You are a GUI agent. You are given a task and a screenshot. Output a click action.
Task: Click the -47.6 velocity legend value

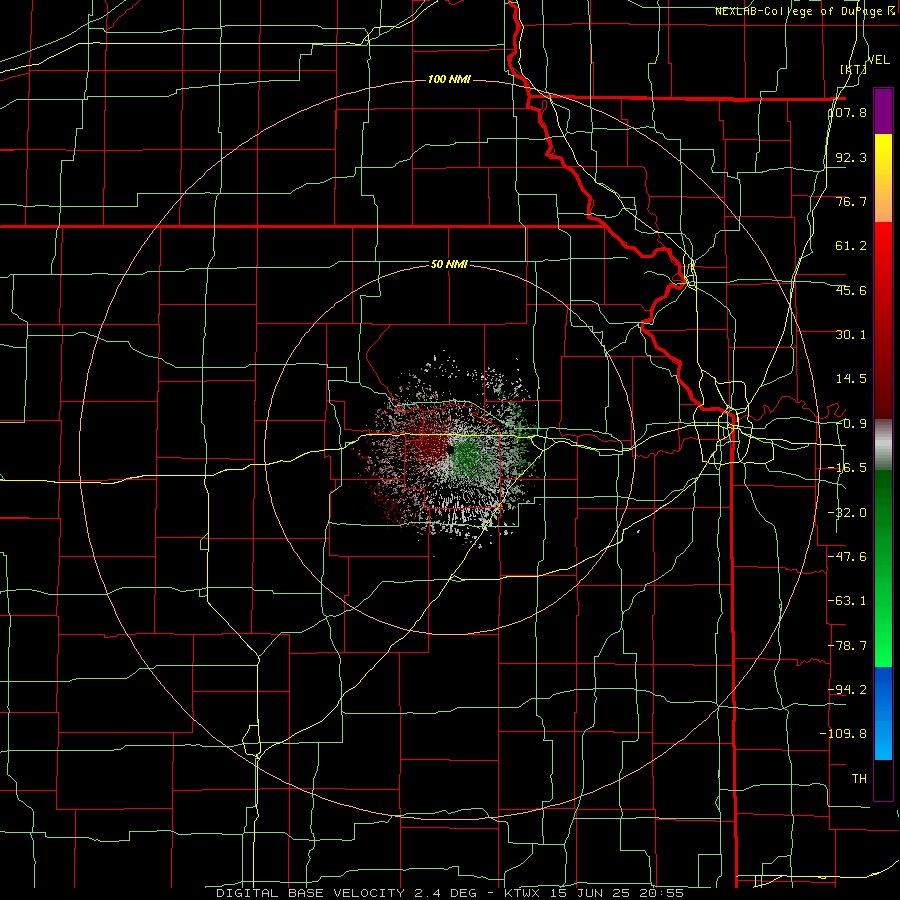coord(848,557)
